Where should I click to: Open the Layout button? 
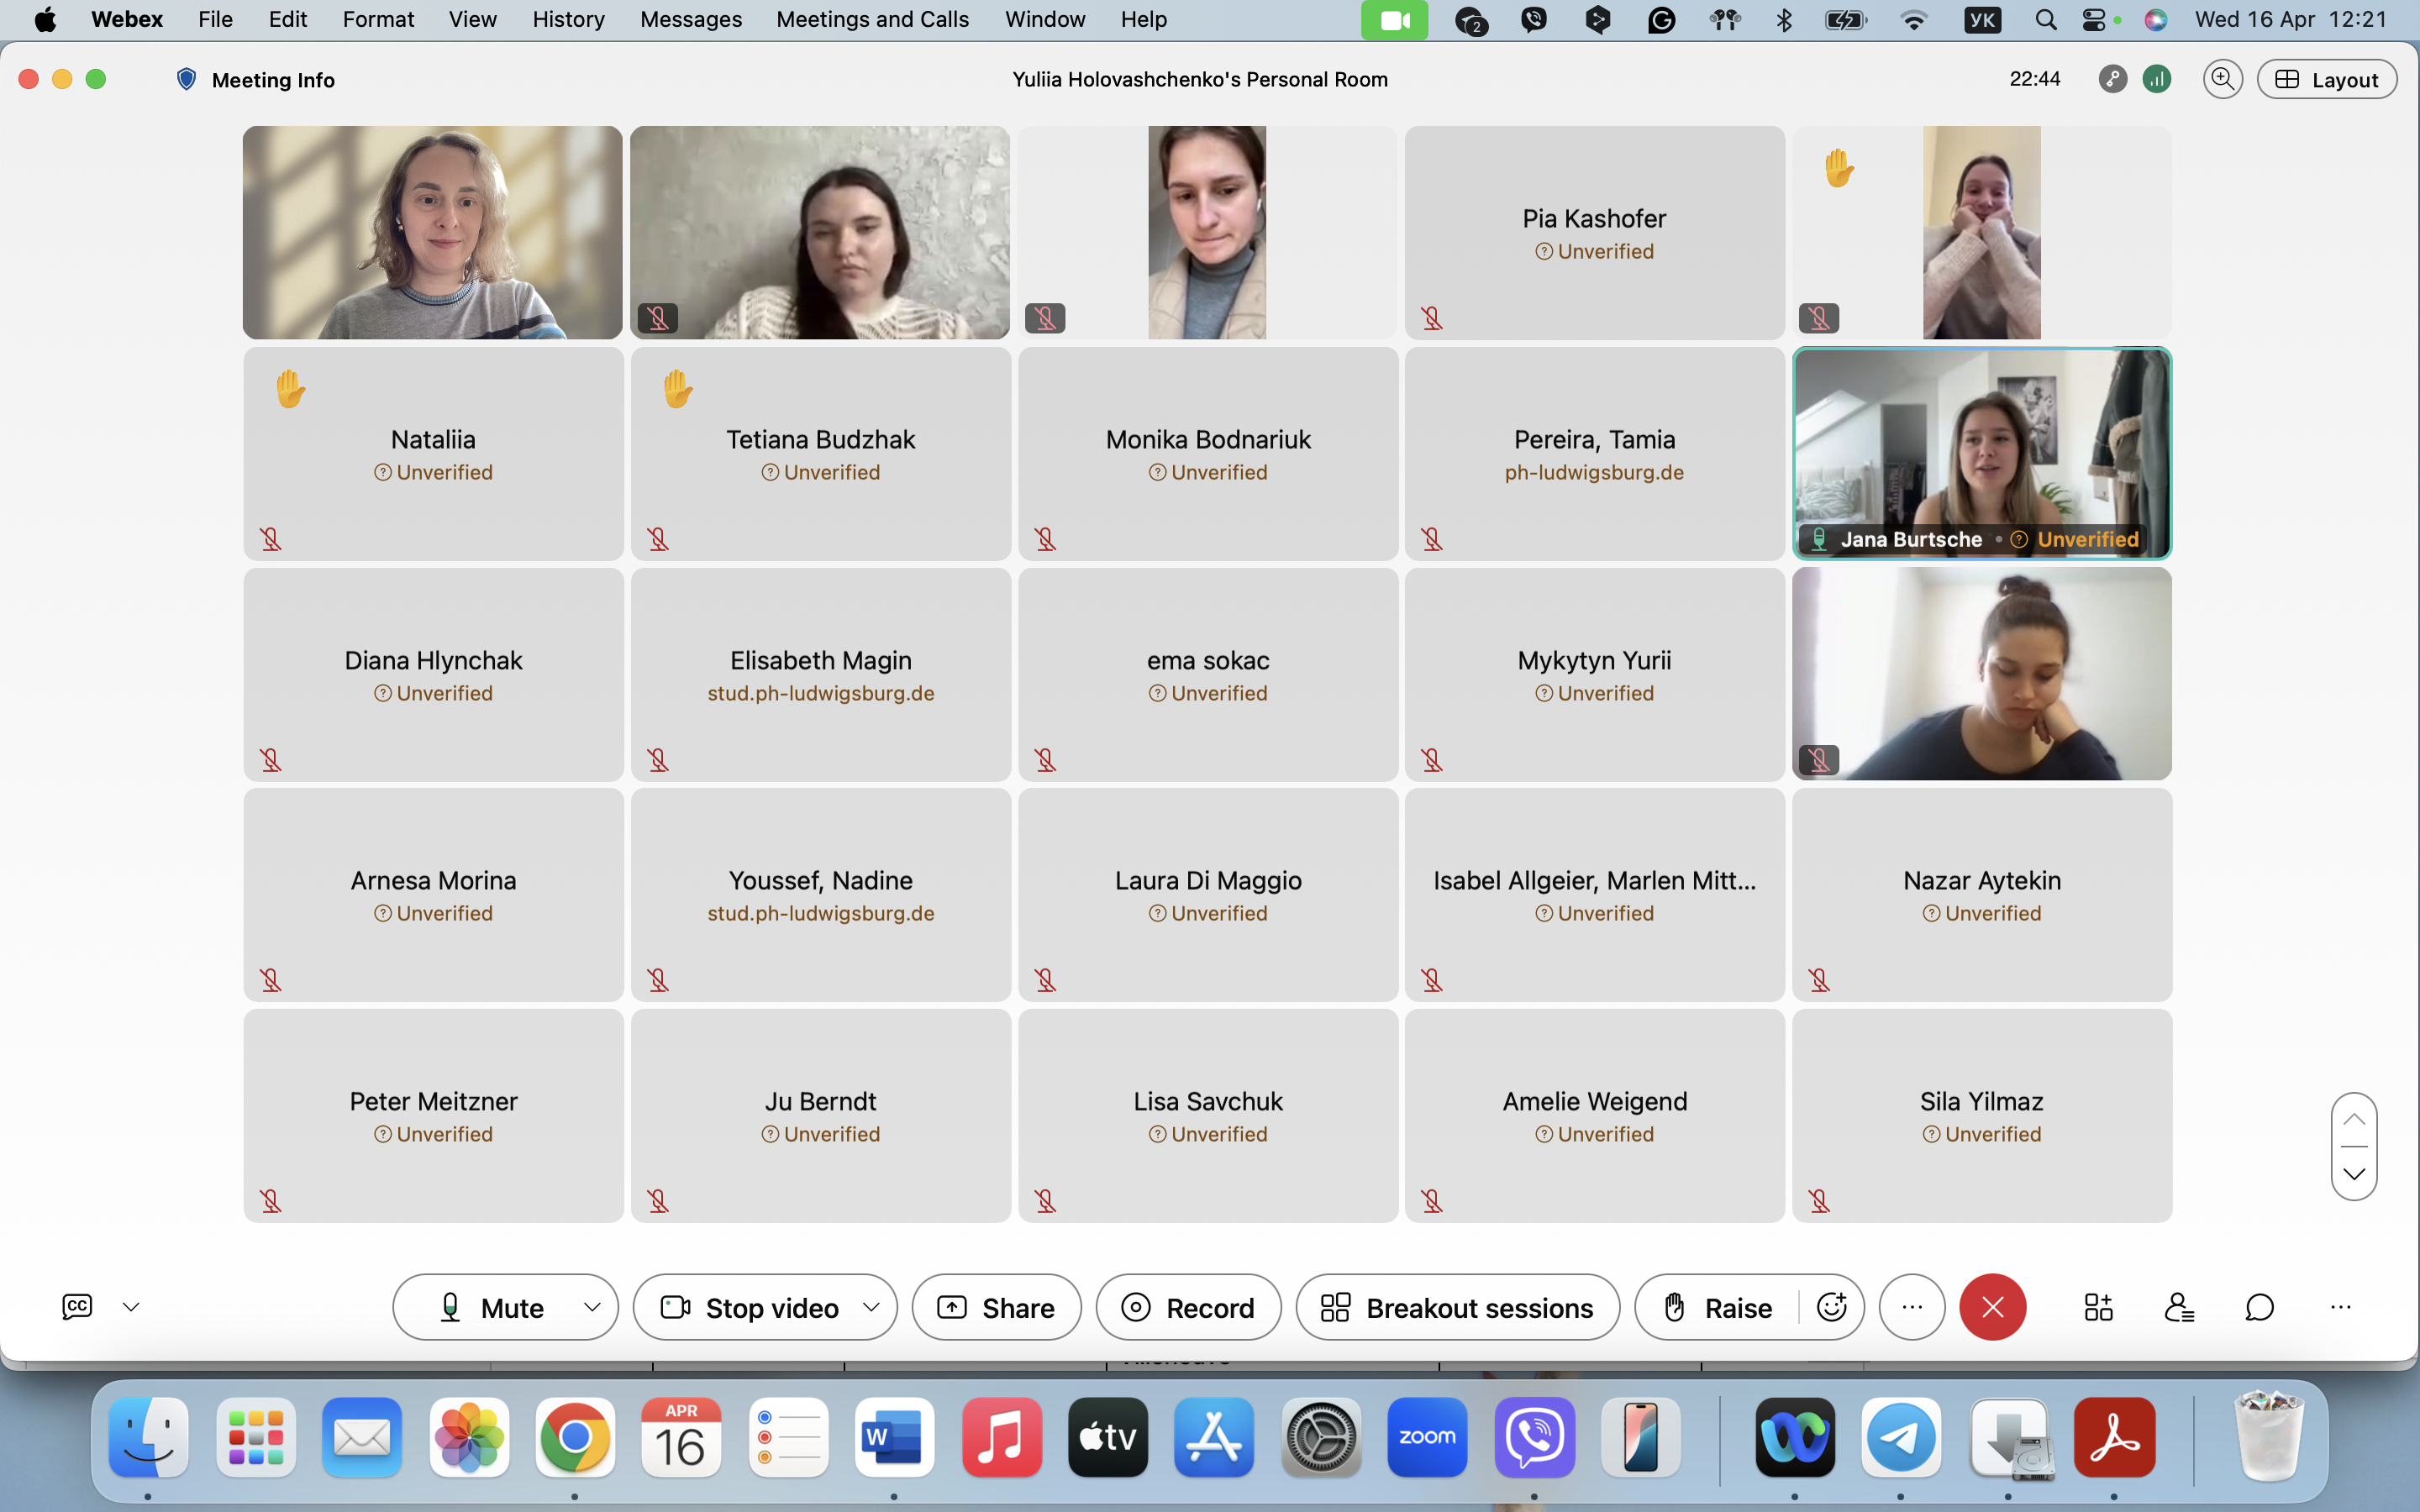tap(2326, 79)
